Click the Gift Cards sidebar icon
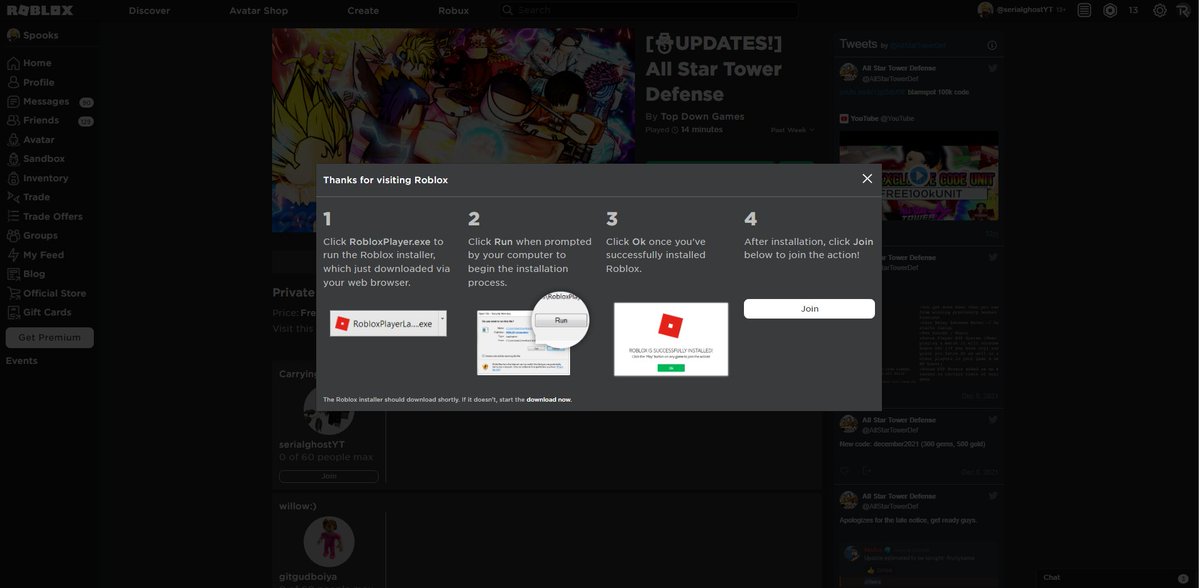The height and width of the screenshot is (588, 1200). (x=13, y=312)
